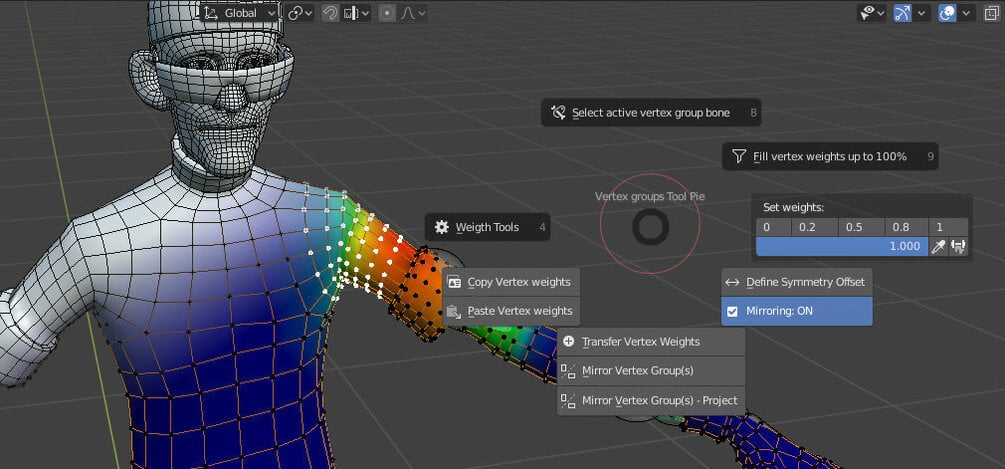Click Copy Vertex weights
1005x469 pixels.
511,282
